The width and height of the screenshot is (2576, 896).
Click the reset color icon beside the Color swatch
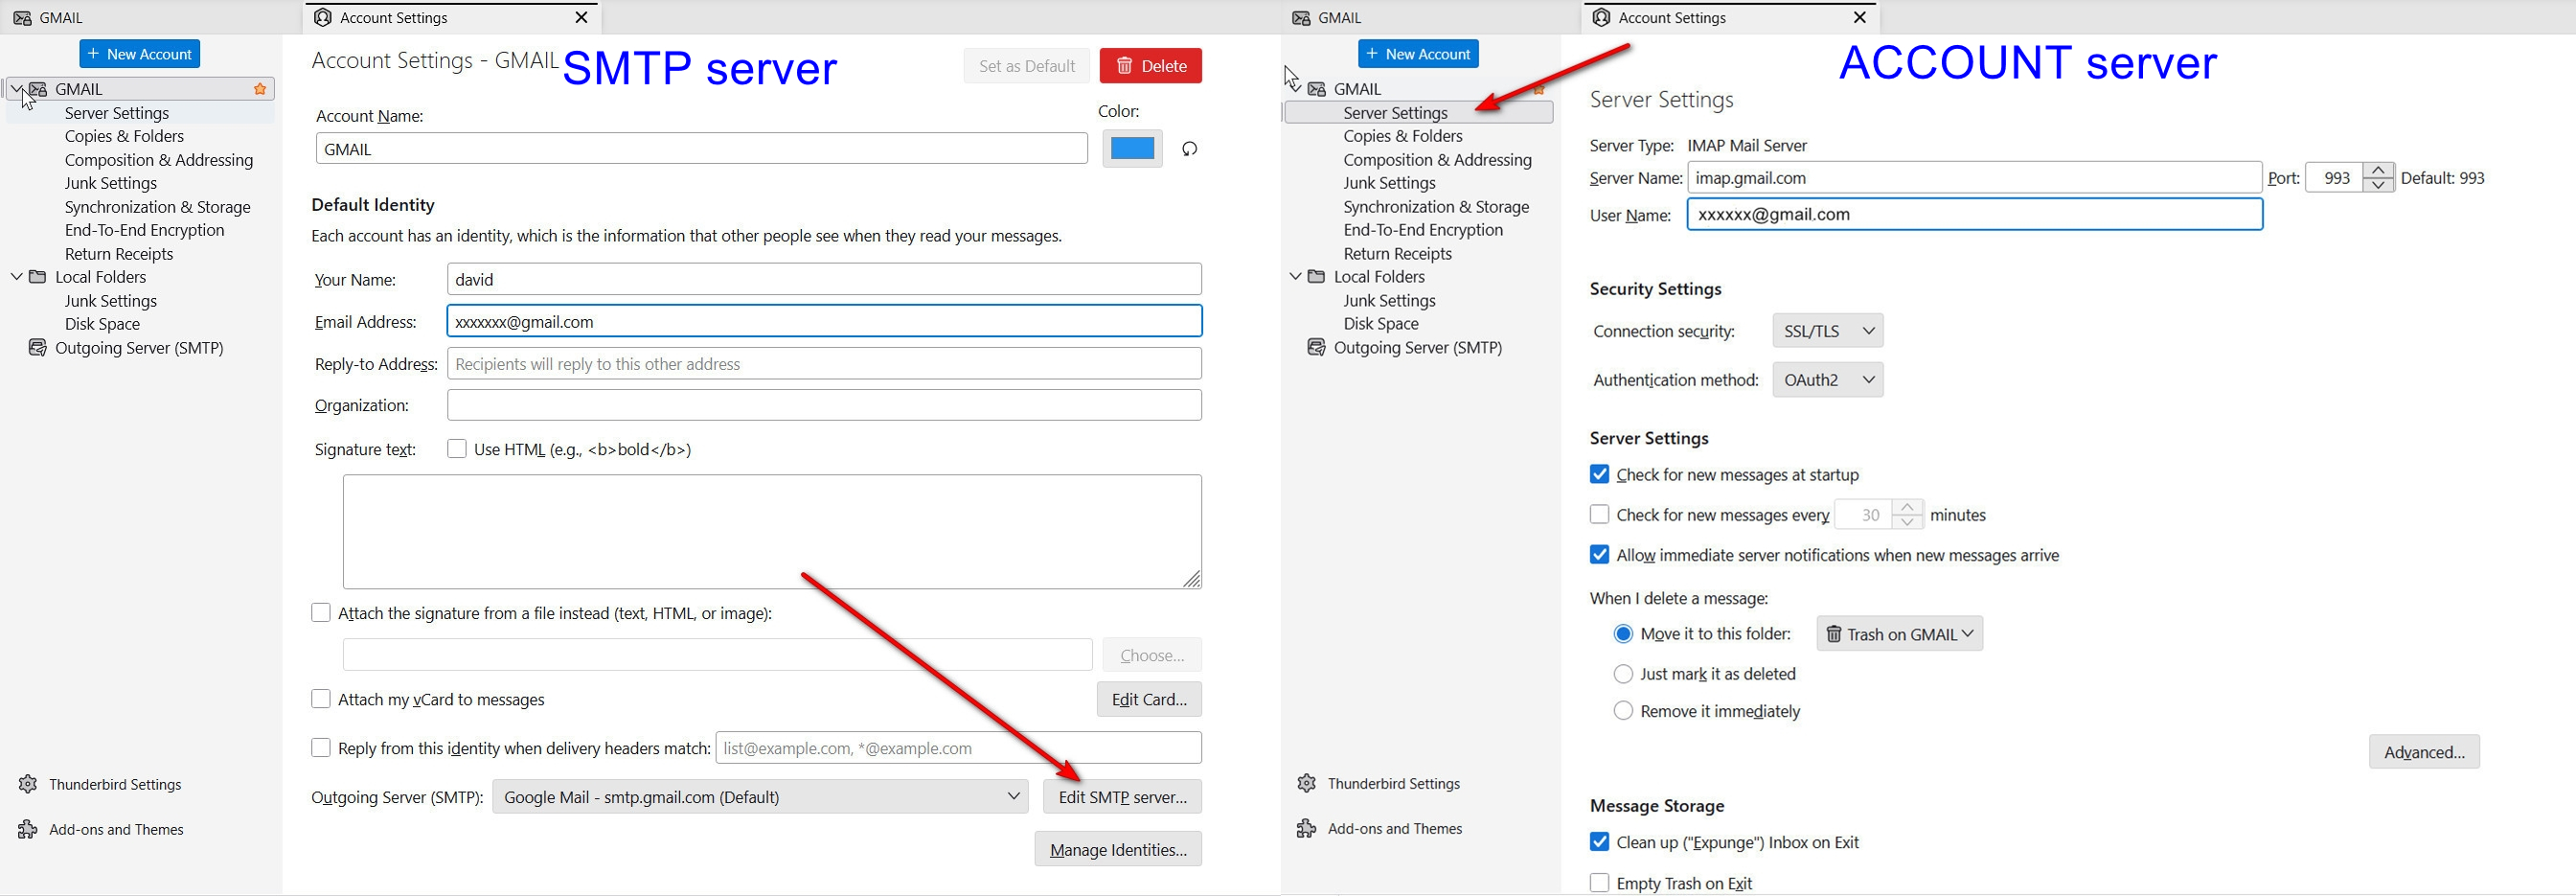pos(1189,149)
